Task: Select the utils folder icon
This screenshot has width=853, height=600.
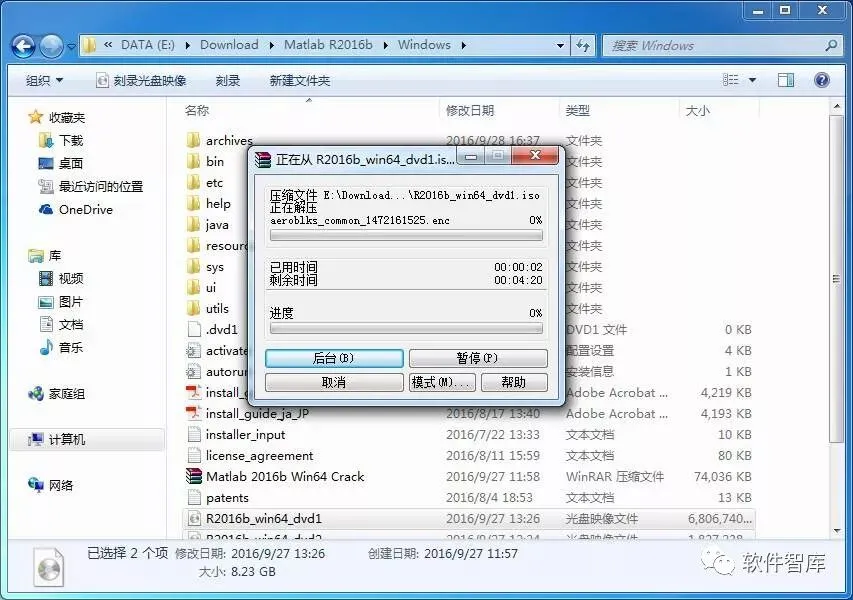Action: [193, 309]
